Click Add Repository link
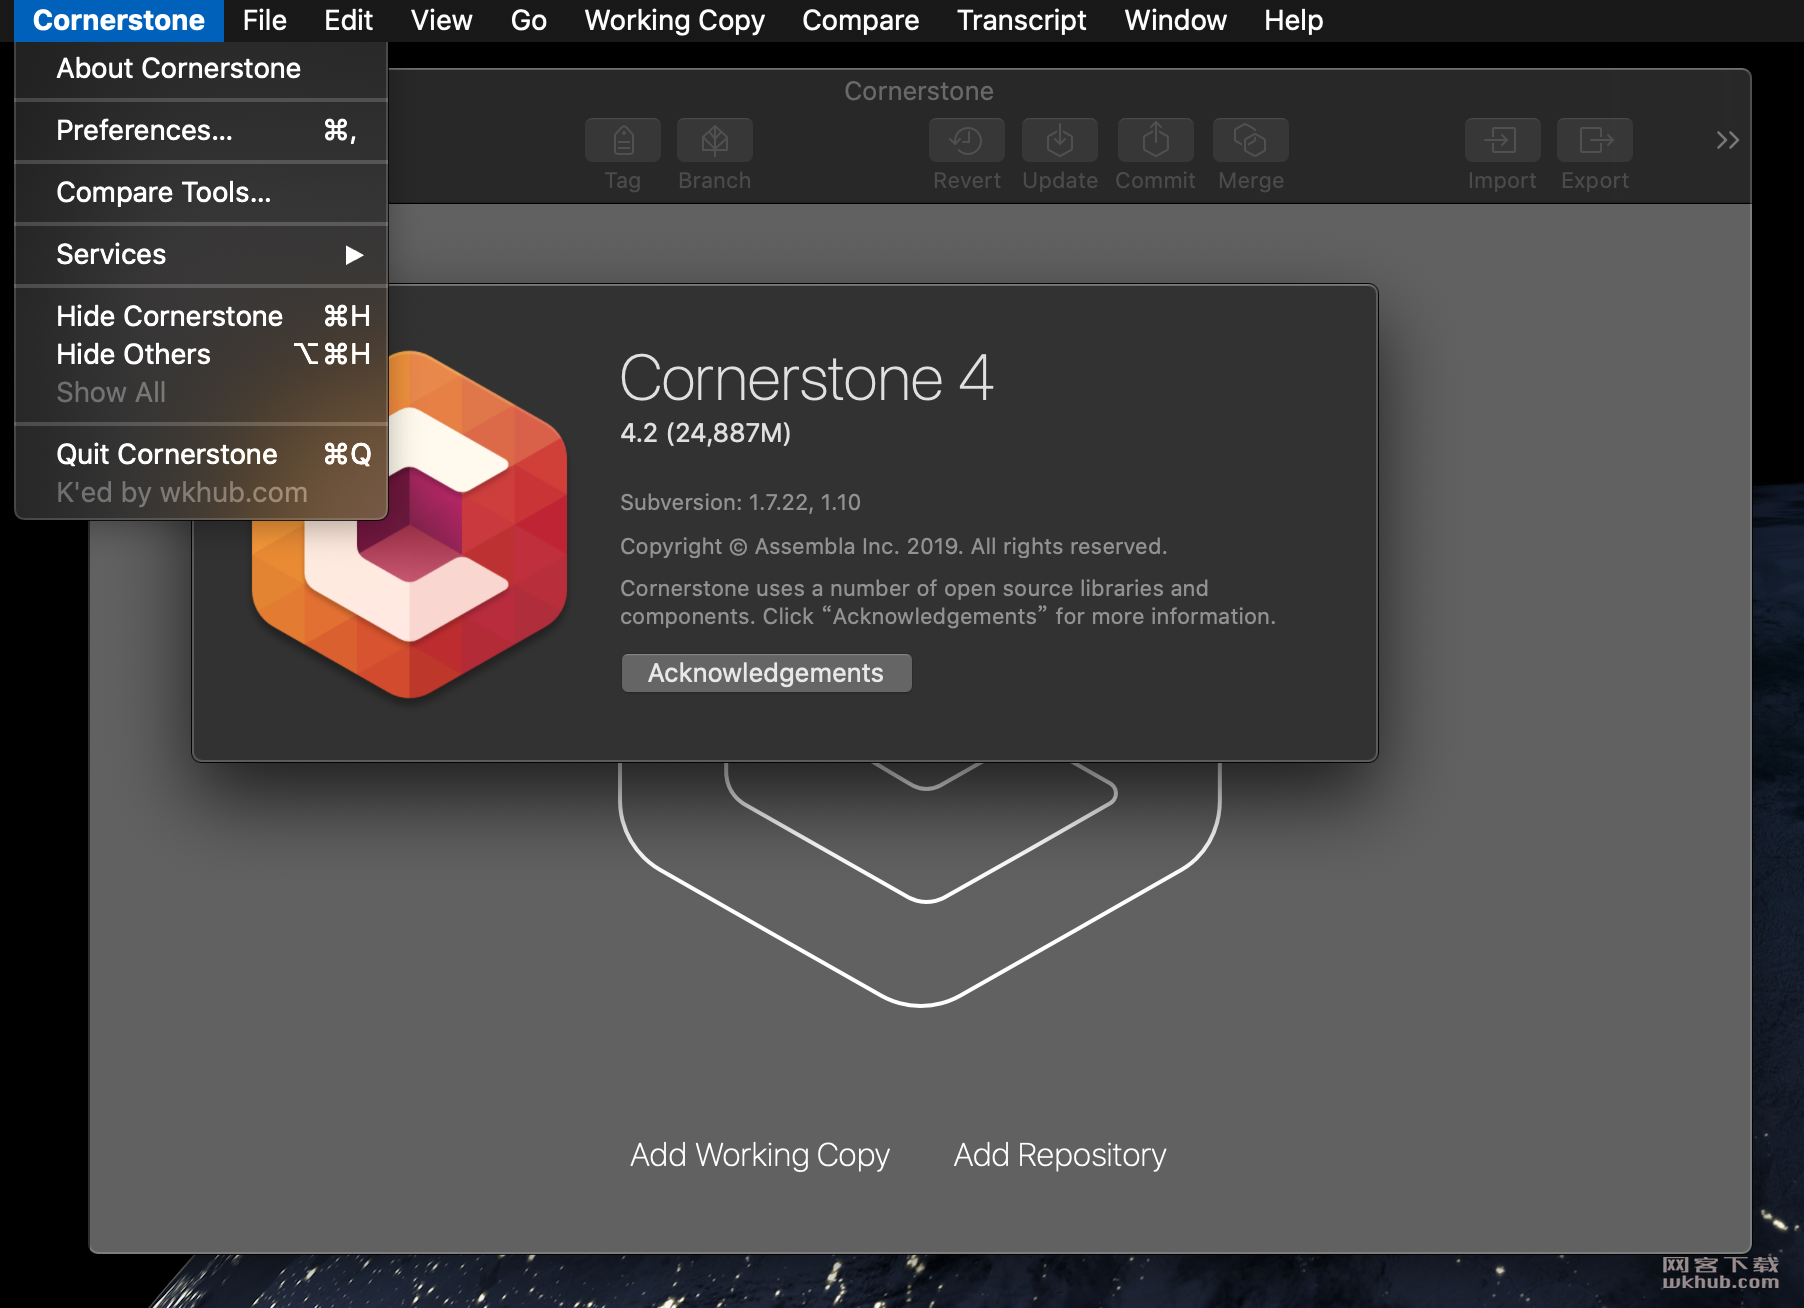Viewport: 1804px width, 1308px height. 1060,1155
